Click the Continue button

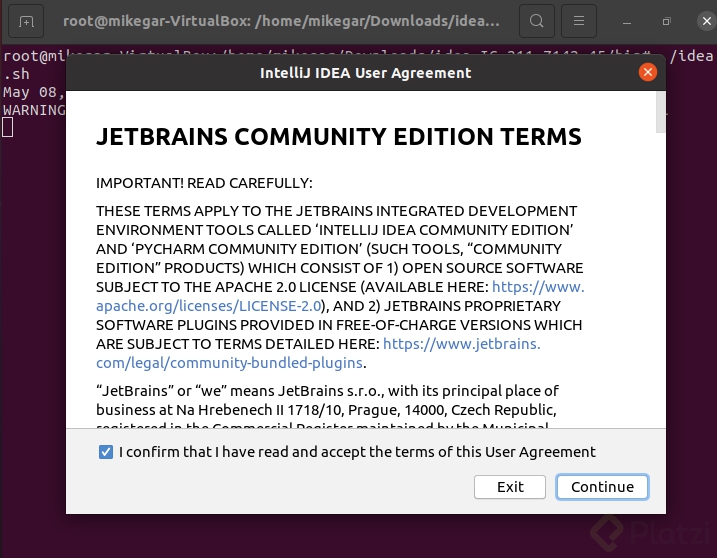click(602, 487)
